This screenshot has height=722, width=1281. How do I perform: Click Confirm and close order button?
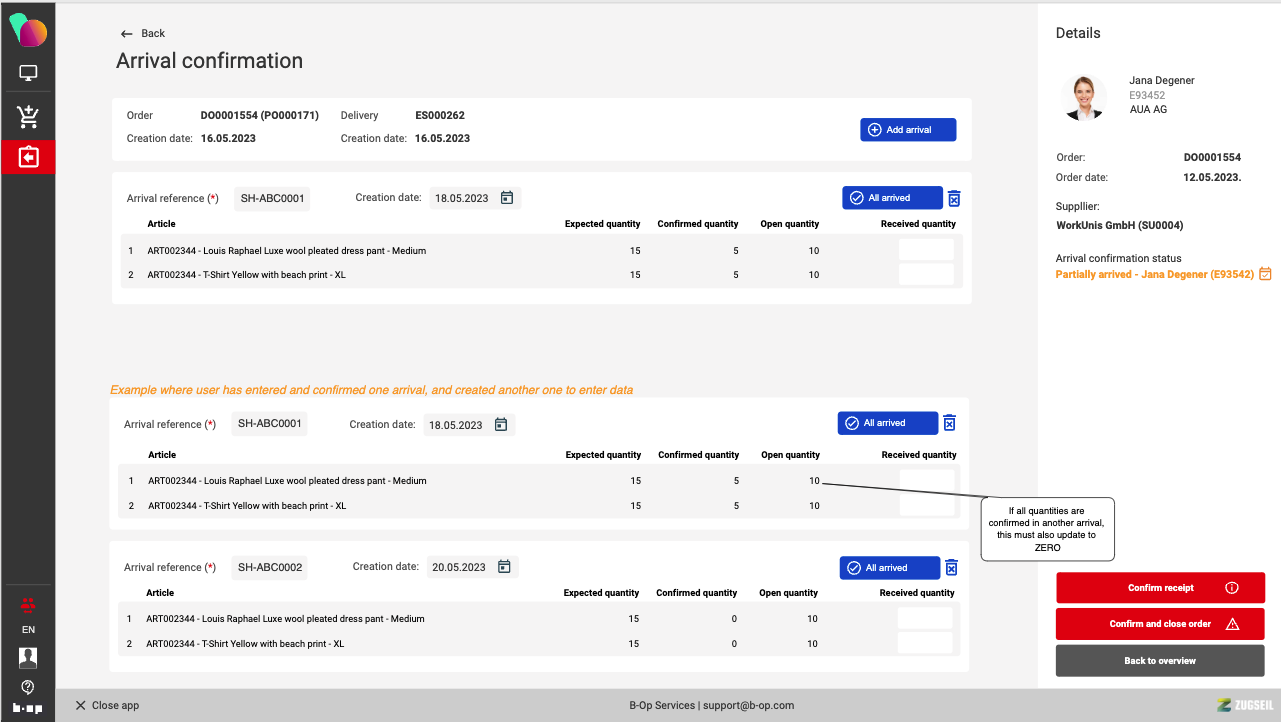click(x=1160, y=624)
